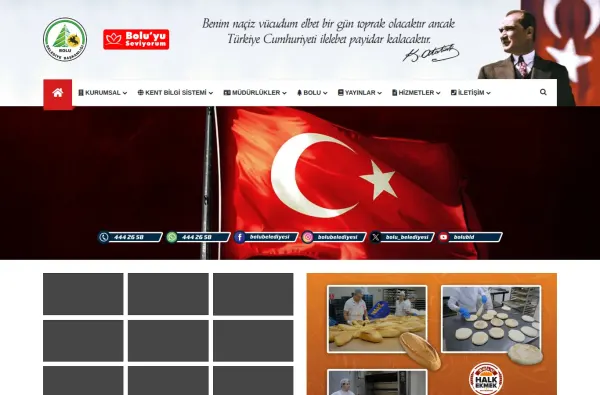Click the WhatsApp icon
Screen dimensions: 600x395
[172, 237]
